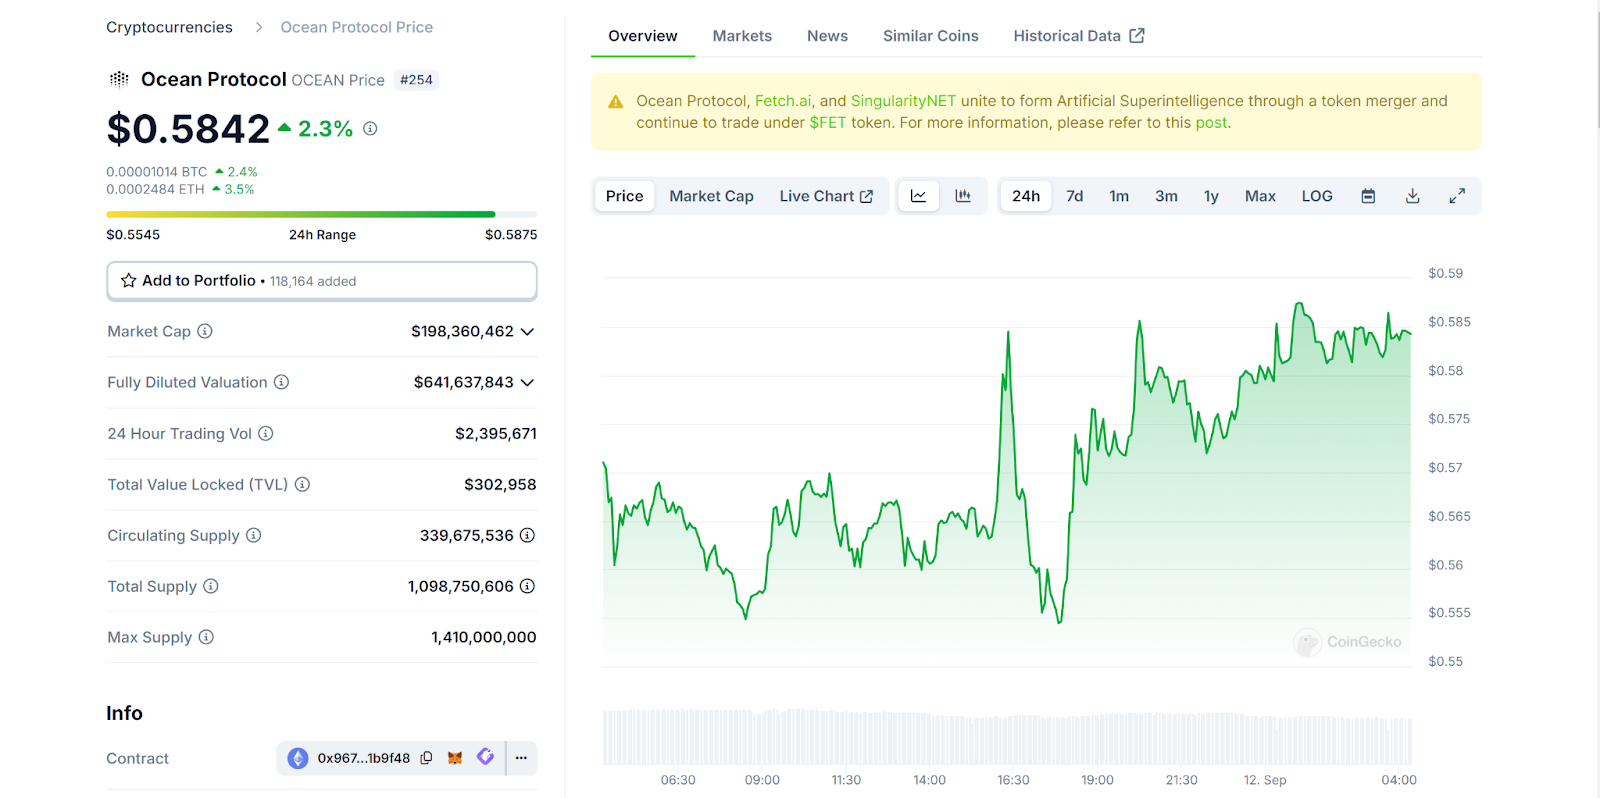Image resolution: width=1600 pixels, height=798 pixels.
Task: Download chart data icon
Action: pyautogui.click(x=1413, y=196)
